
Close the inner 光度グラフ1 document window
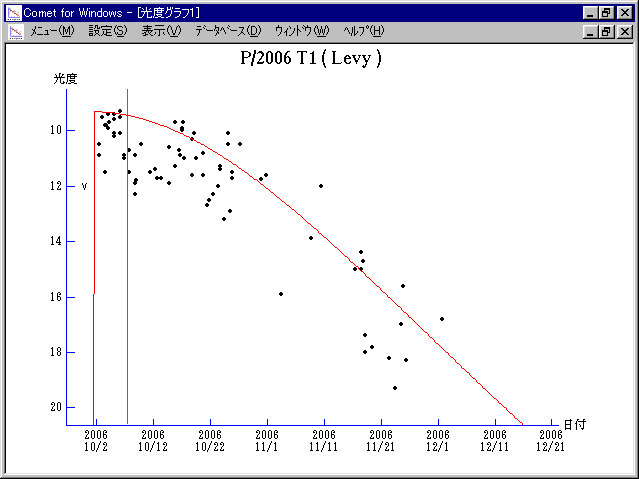[x=625, y=31]
